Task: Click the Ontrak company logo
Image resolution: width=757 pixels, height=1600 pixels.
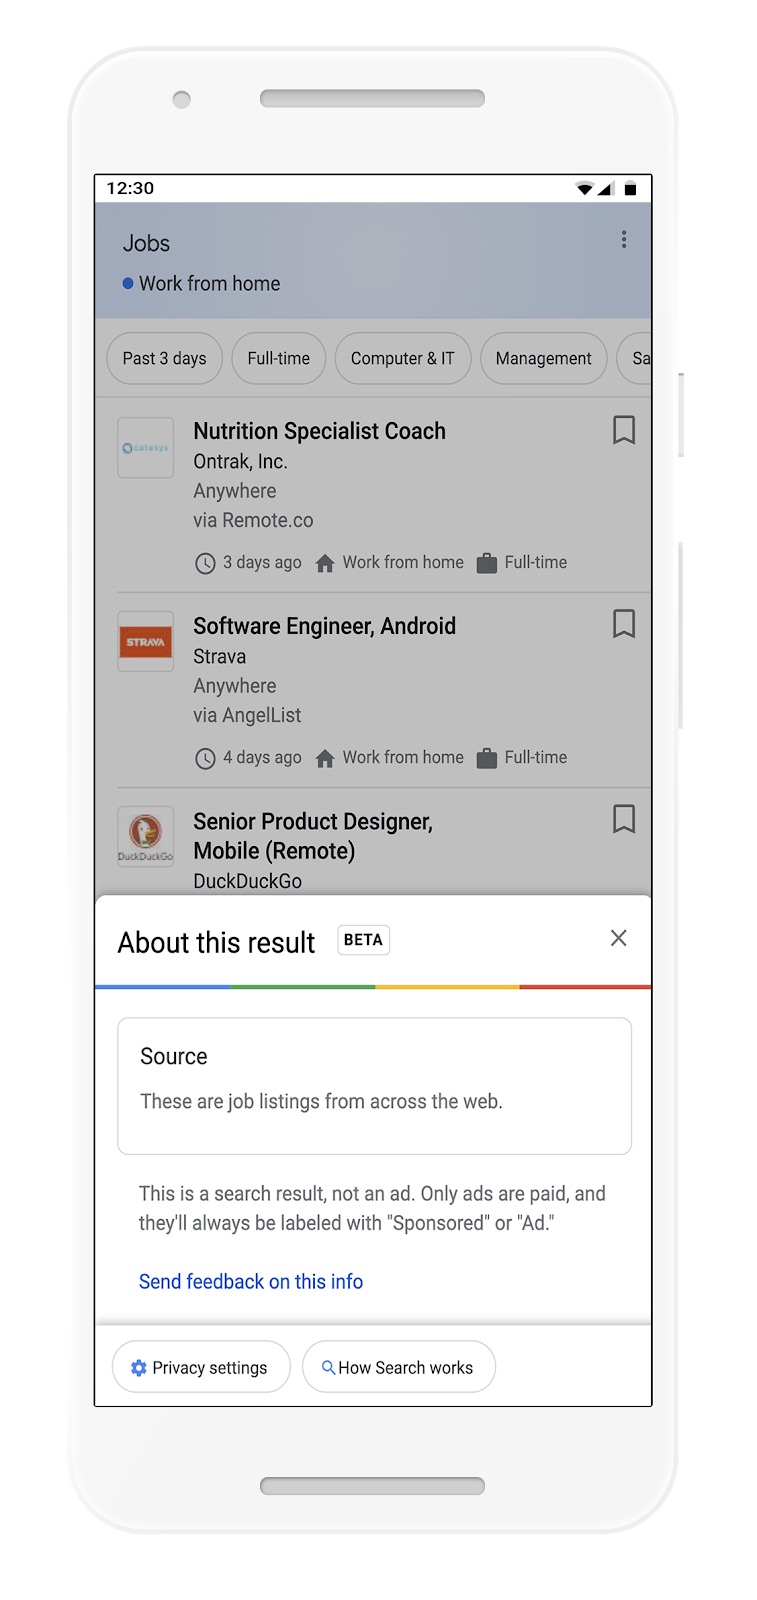Action: [x=146, y=448]
